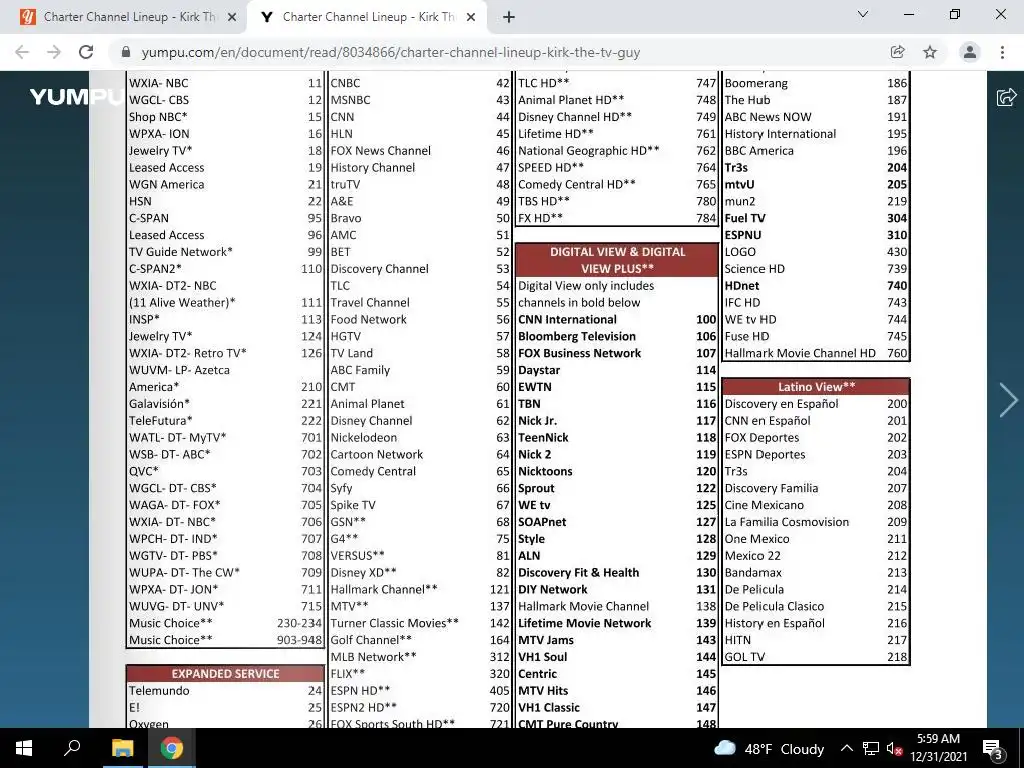Show hidden system tray icons
The image size is (1024, 768).
pyautogui.click(x=846, y=748)
